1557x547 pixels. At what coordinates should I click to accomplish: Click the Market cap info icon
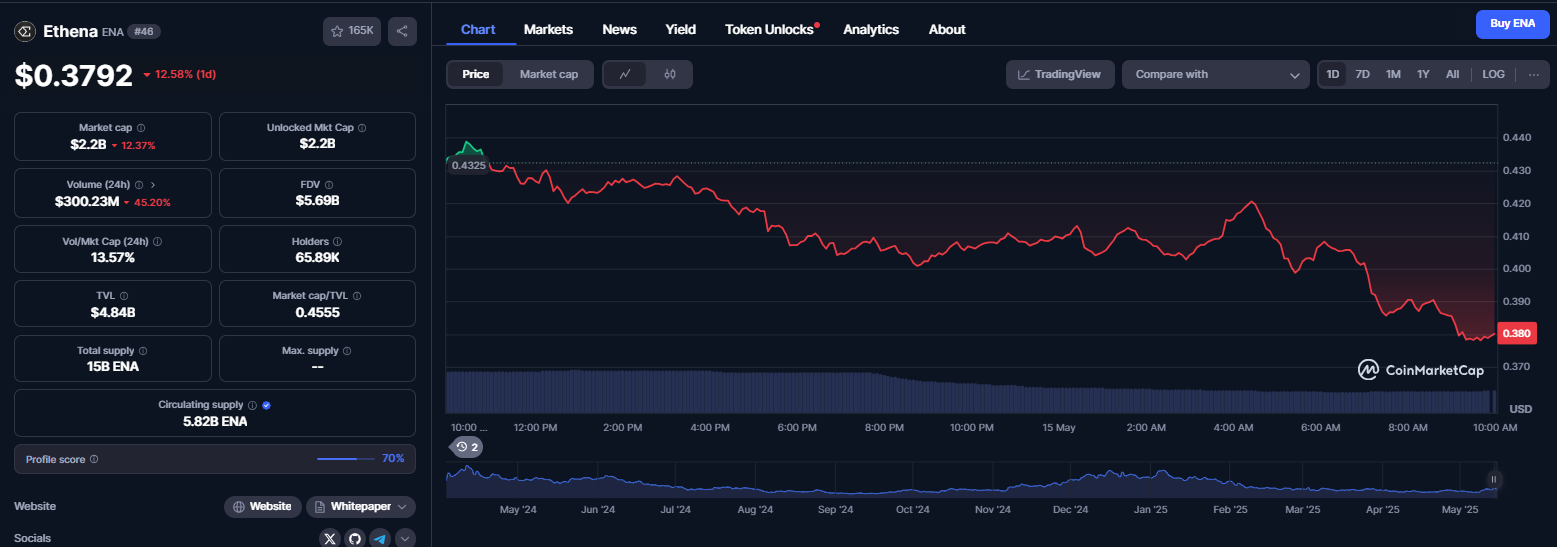141,128
